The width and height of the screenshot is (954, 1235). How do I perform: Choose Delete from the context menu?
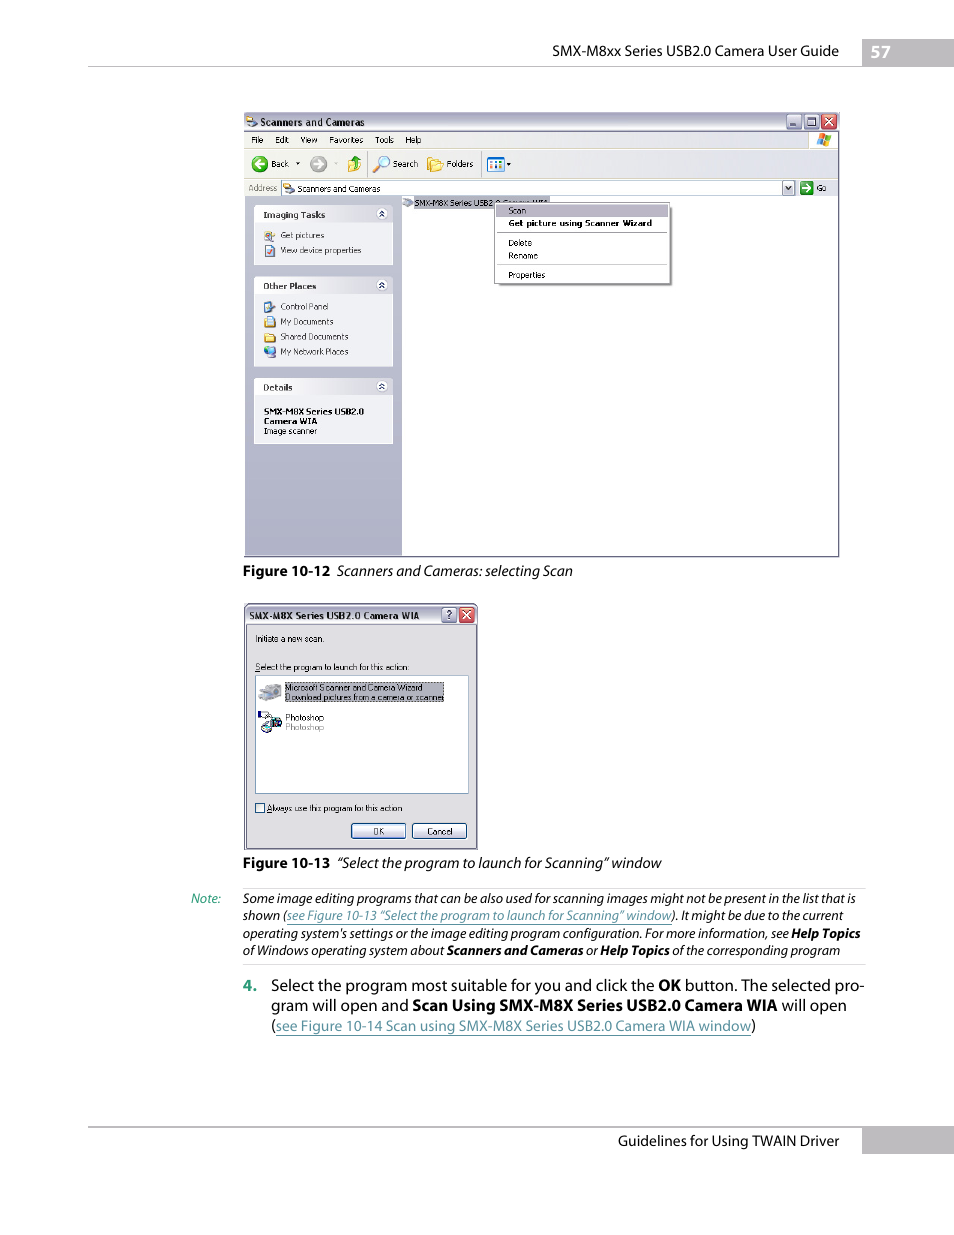[x=582, y=243]
